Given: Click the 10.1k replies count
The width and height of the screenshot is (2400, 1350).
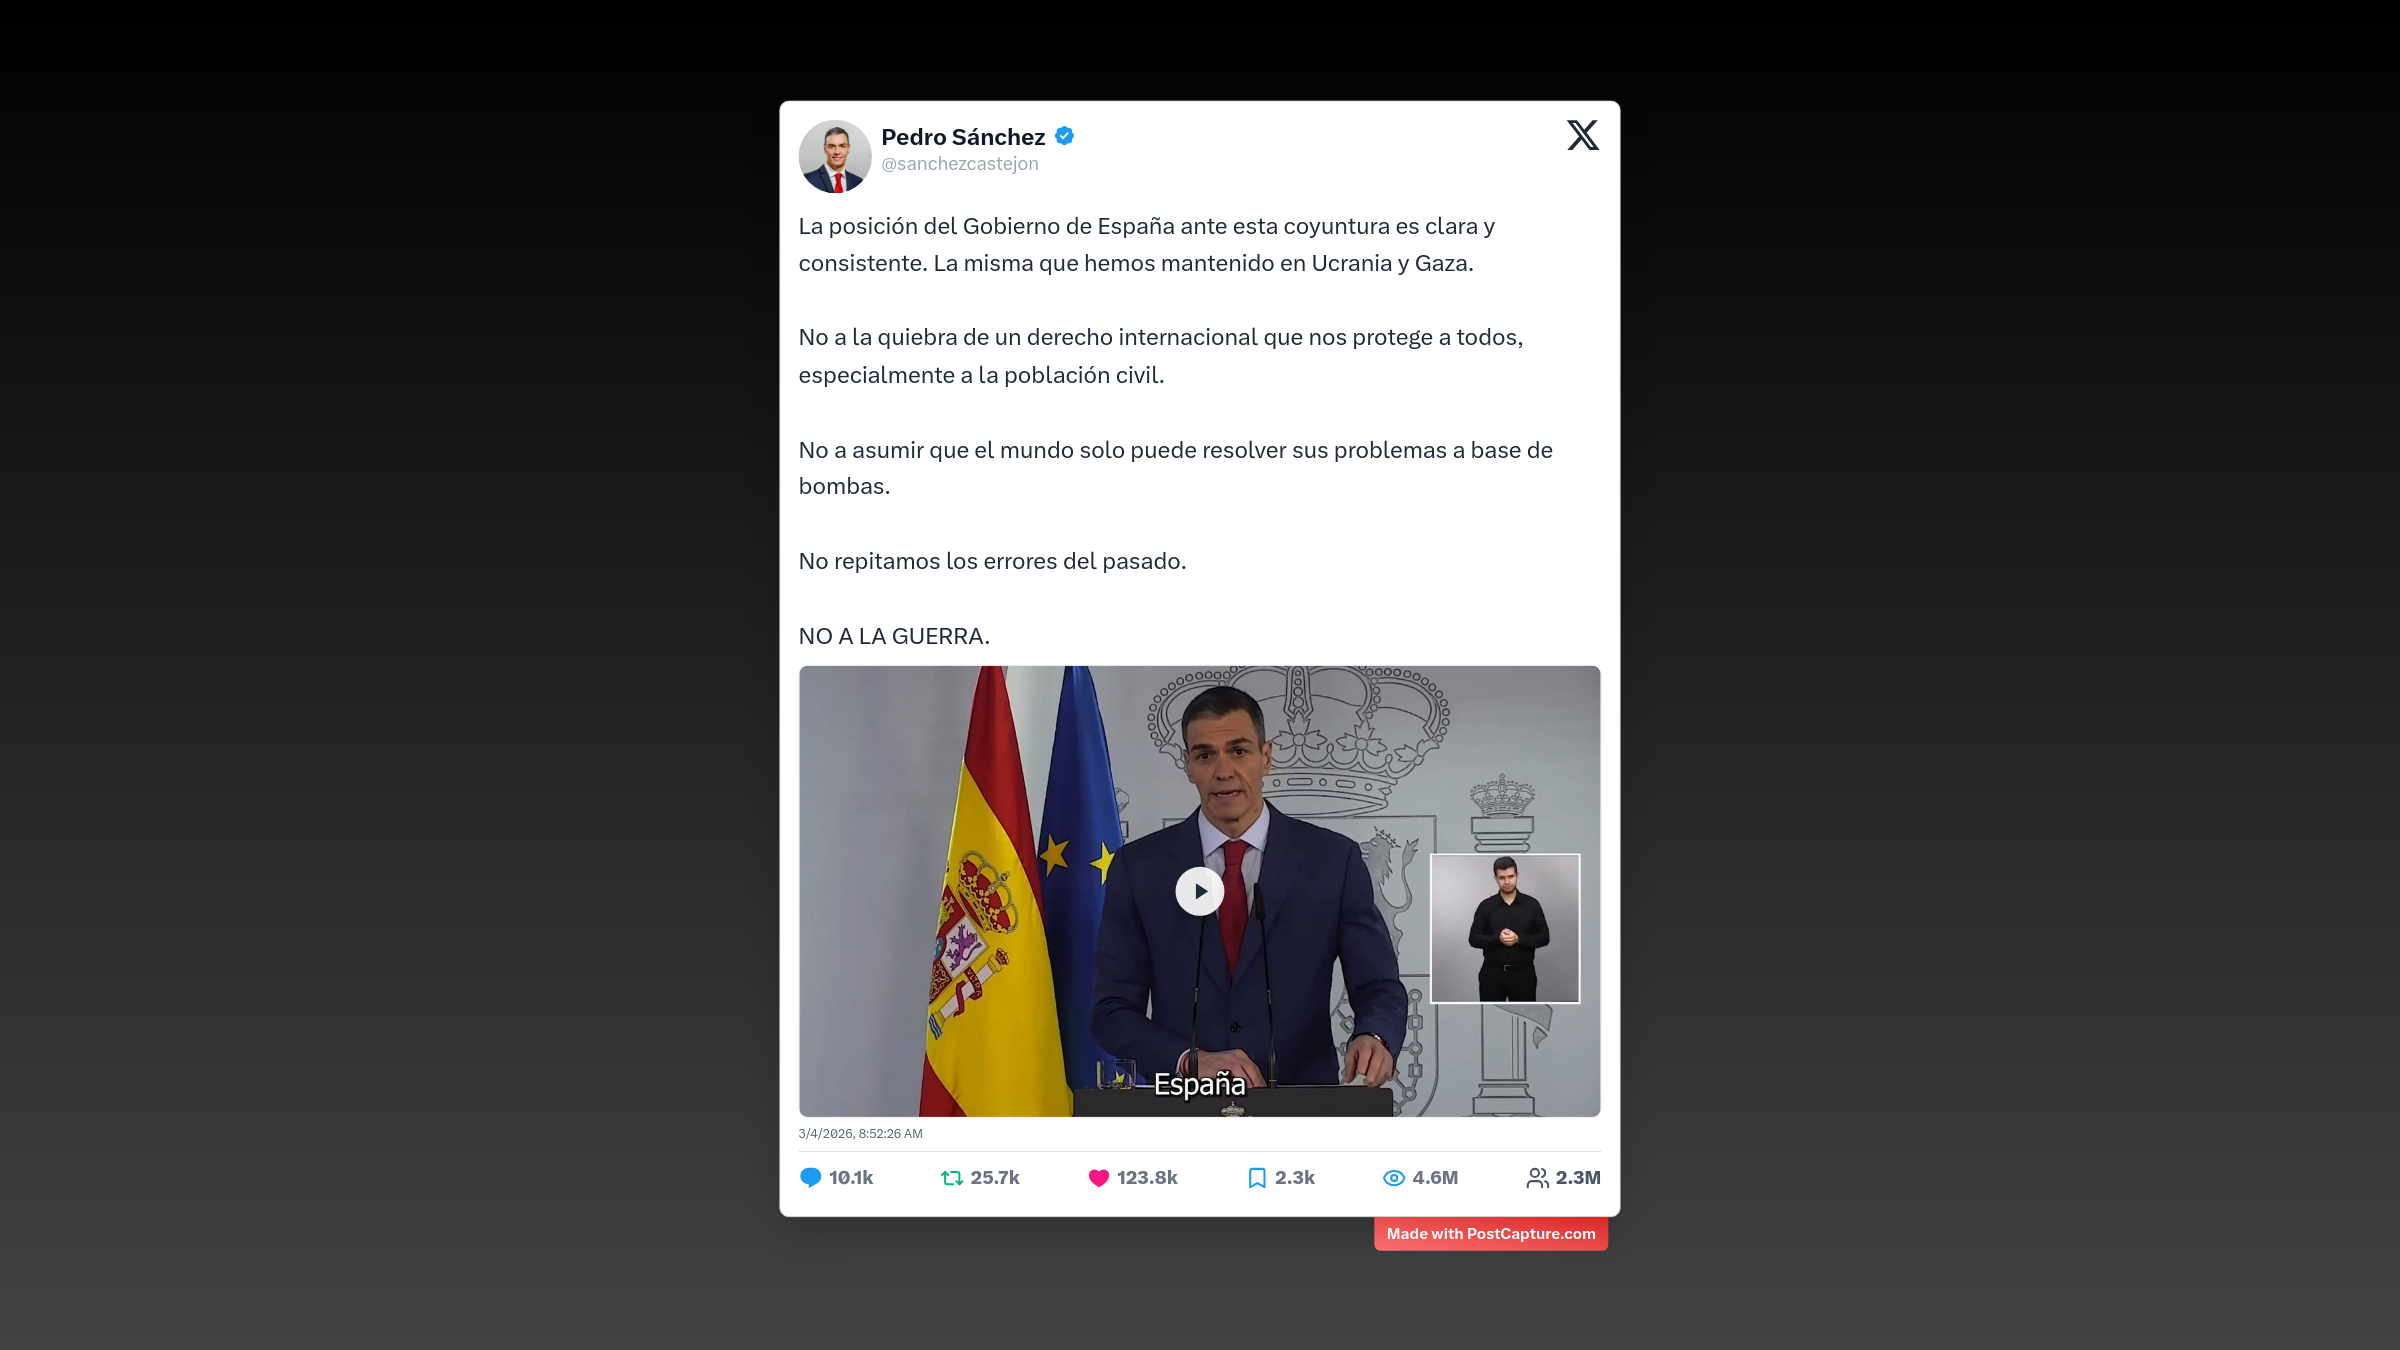Looking at the screenshot, I should (851, 1178).
